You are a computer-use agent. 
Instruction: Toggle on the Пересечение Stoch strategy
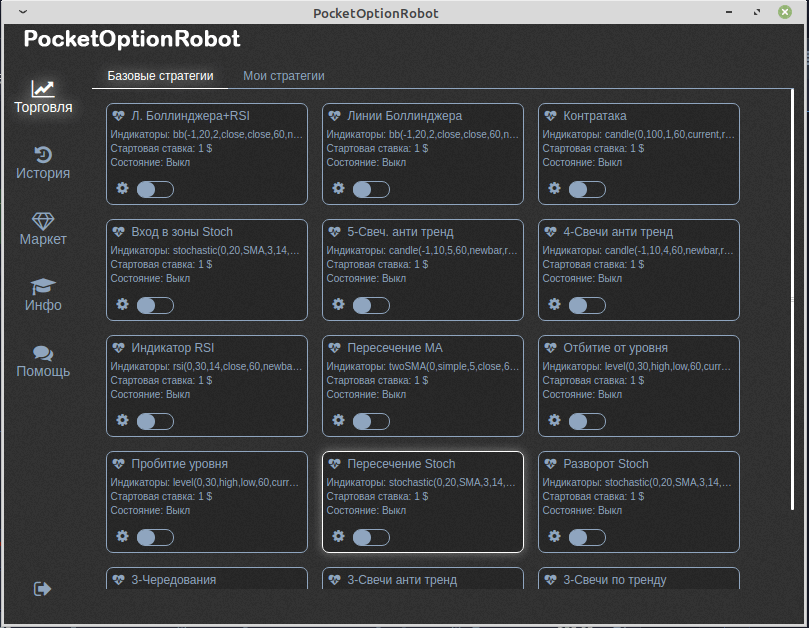pyautogui.click(x=371, y=537)
